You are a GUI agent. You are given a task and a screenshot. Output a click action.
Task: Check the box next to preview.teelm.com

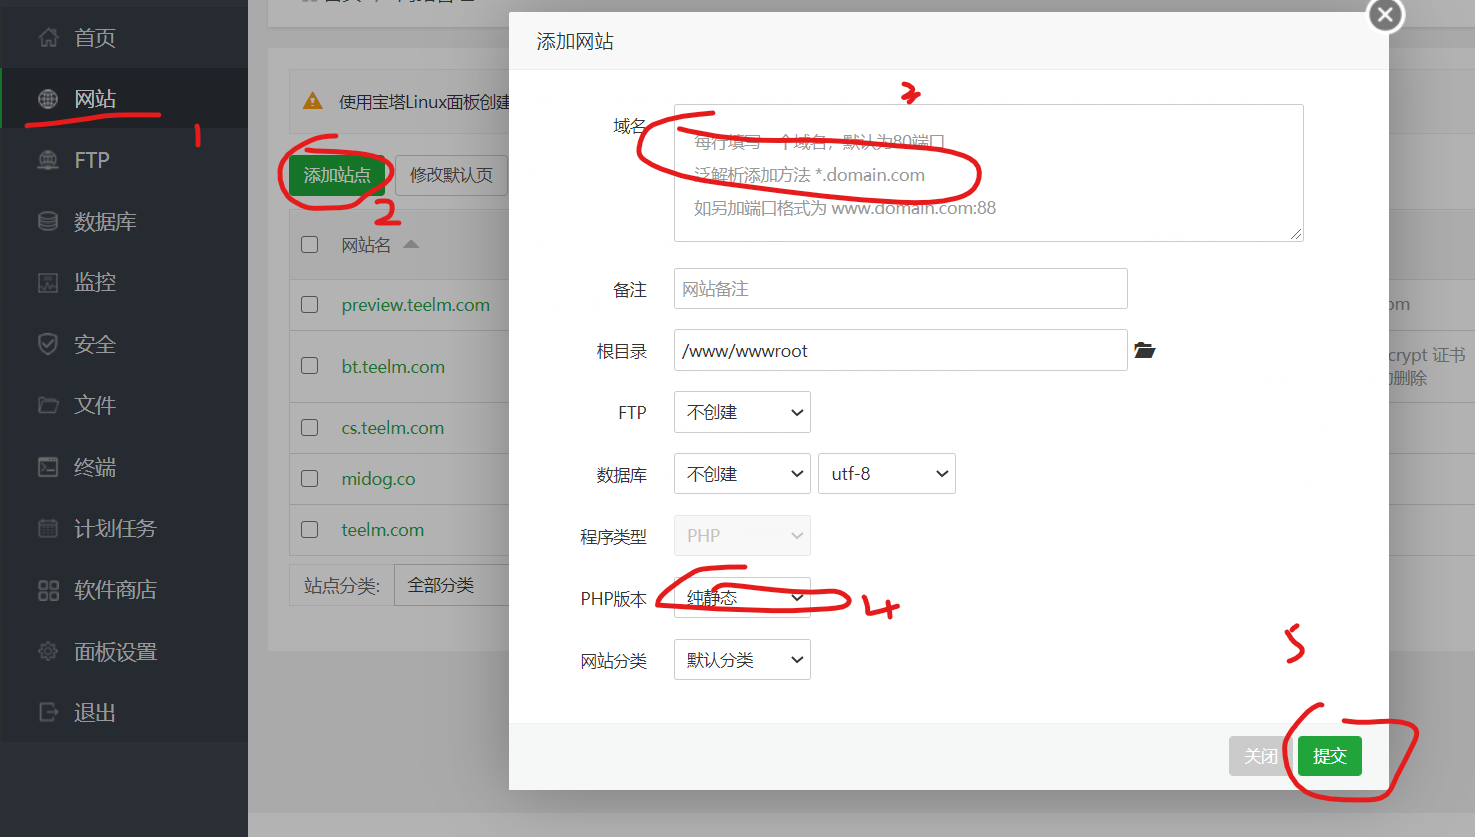click(x=309, y=304)
